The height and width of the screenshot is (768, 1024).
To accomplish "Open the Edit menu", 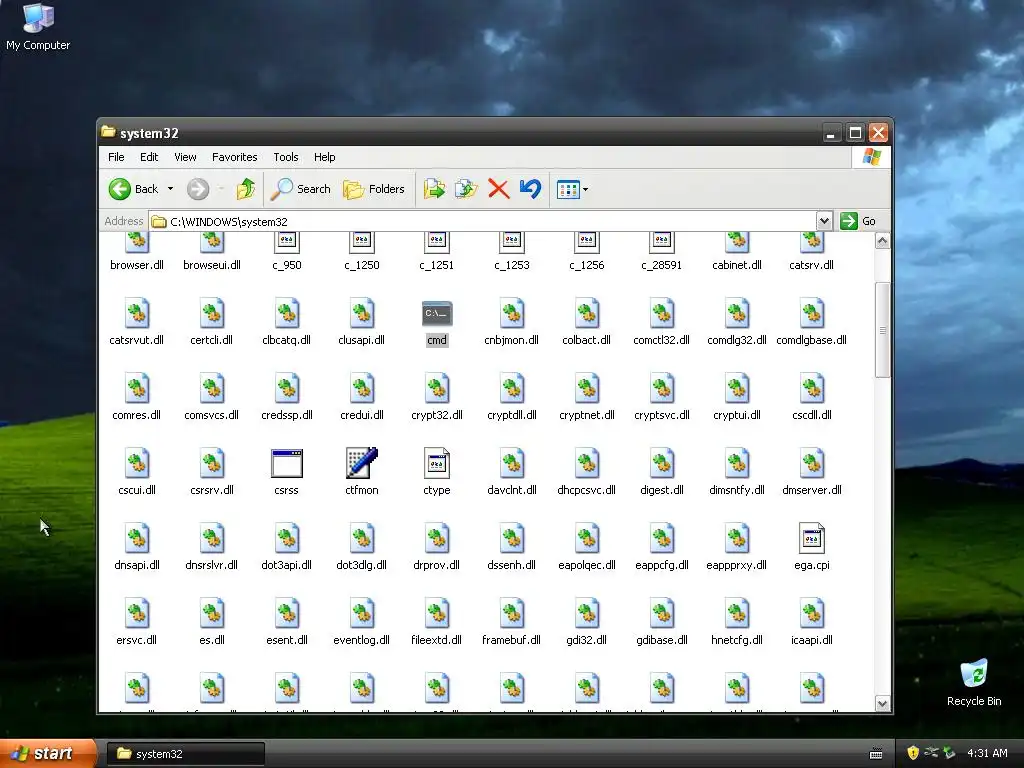I will point(149,157).
